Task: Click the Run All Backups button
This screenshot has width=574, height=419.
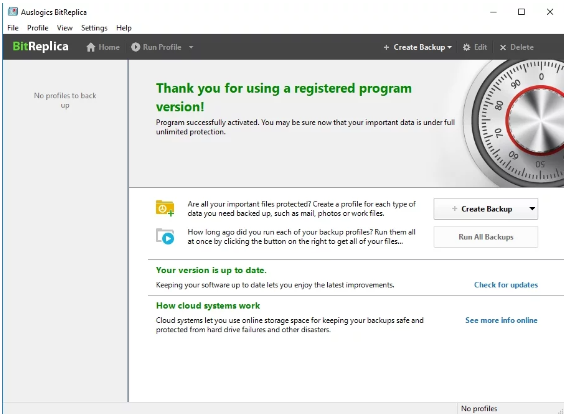Action: pos(486,237)
